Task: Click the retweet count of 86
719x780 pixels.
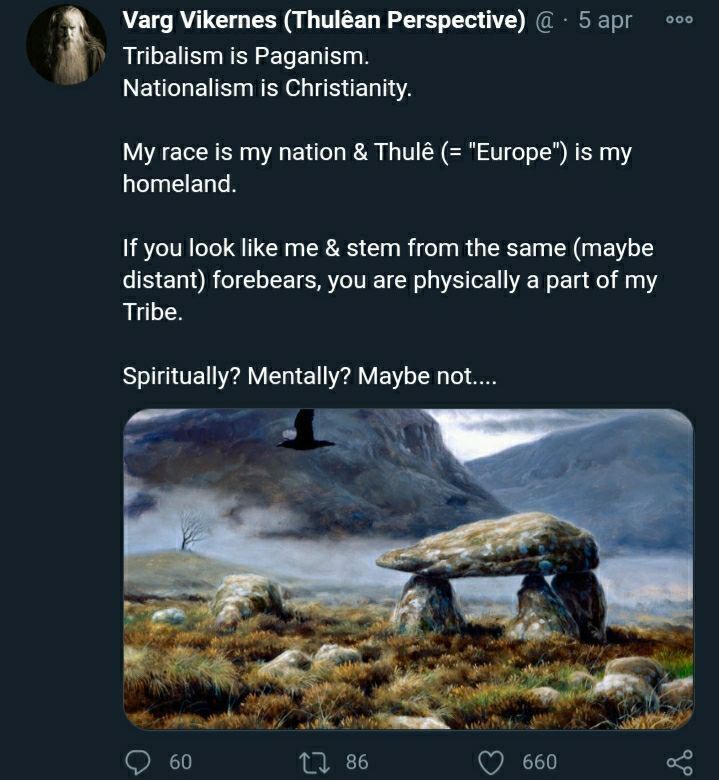Action: coord(357,762)
